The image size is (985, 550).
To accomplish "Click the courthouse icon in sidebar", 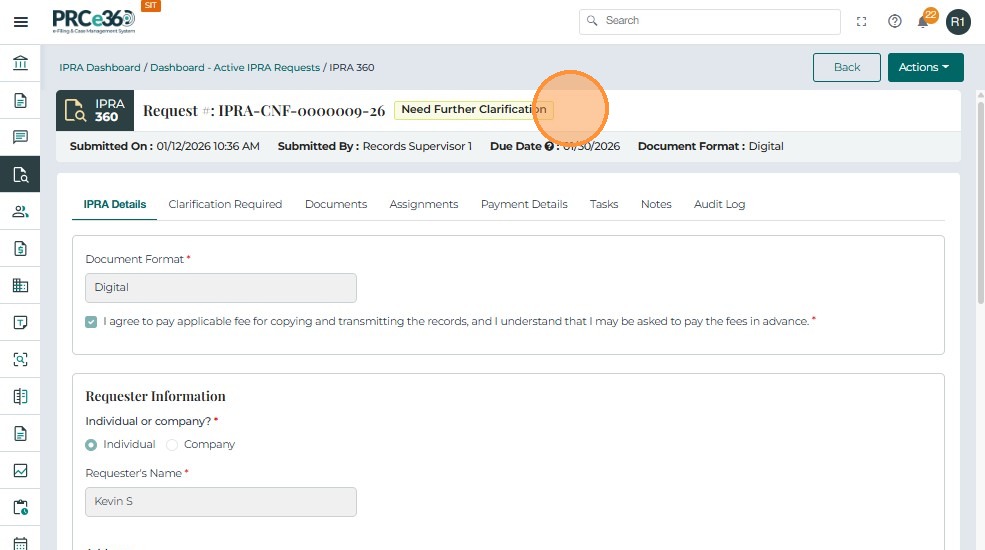I will coord(20,64).
